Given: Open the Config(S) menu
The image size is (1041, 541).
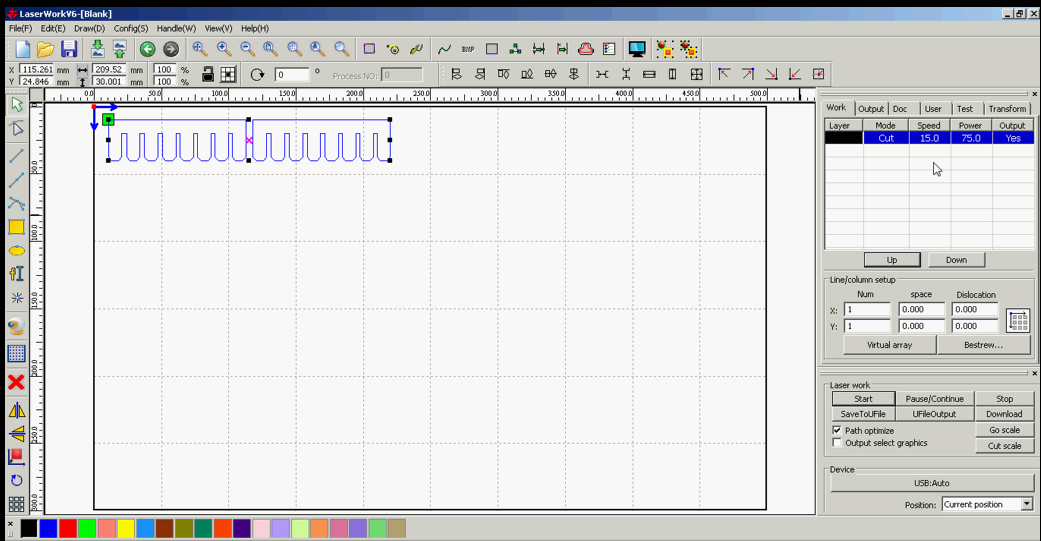Looking at the screenshot, I should point(131,29).
